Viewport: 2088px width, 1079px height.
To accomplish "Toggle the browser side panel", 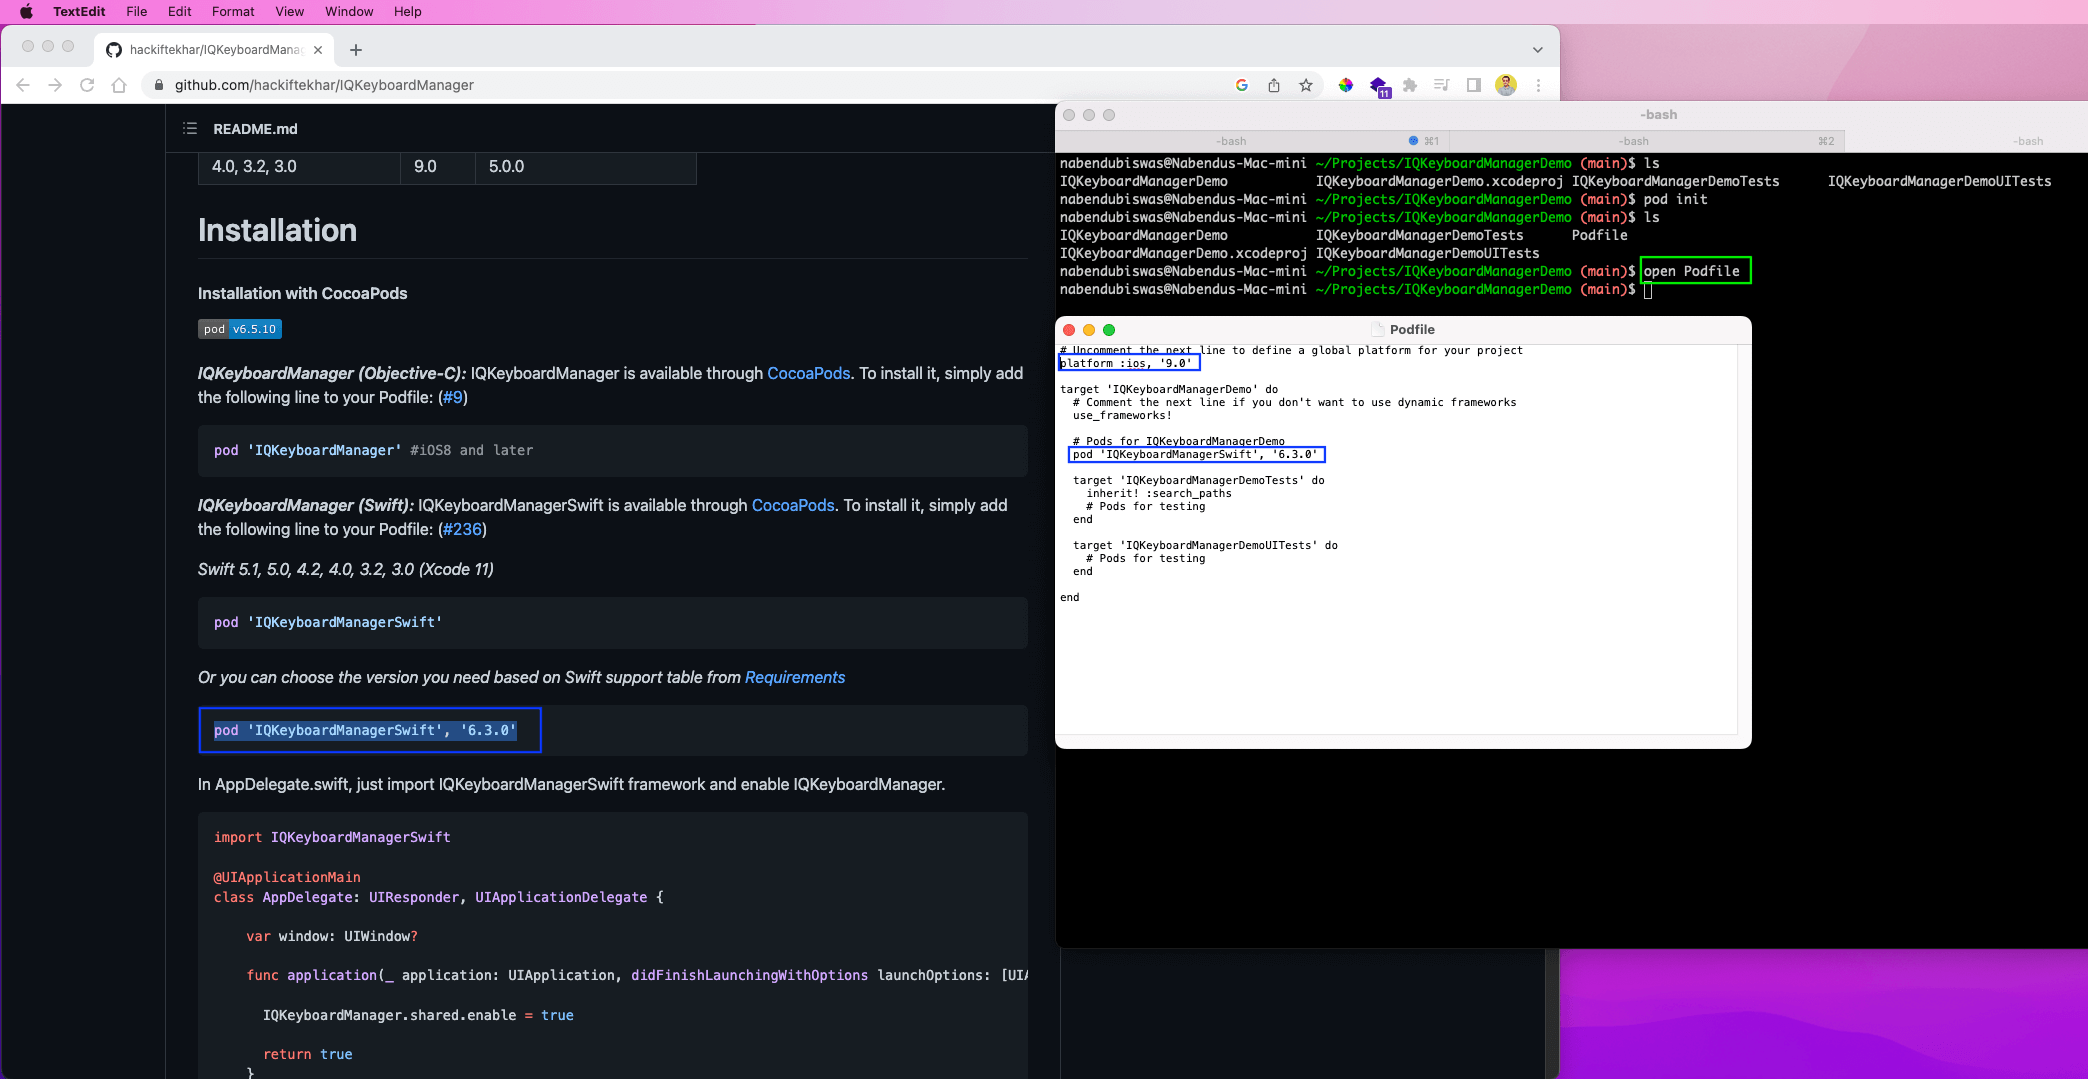I will point(1473,85).
